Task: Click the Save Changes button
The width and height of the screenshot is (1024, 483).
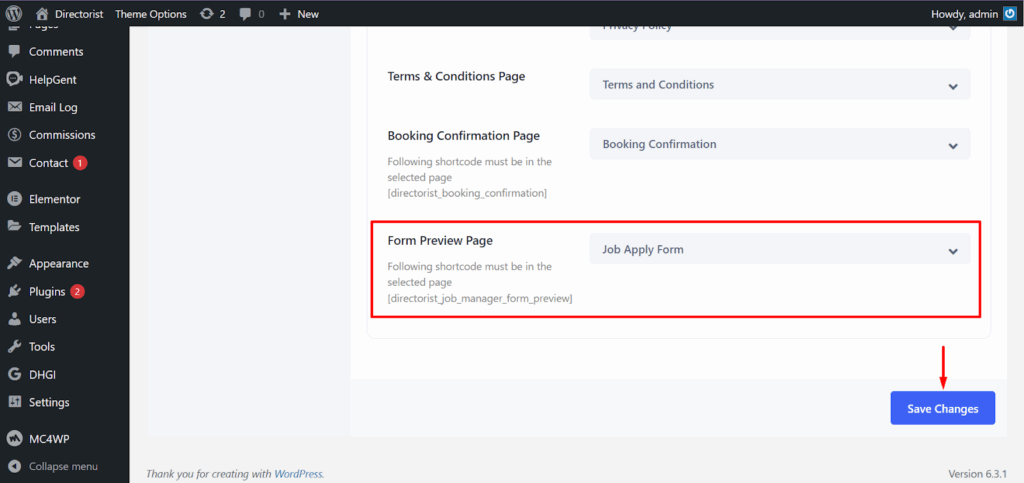Action: [942, 408]
